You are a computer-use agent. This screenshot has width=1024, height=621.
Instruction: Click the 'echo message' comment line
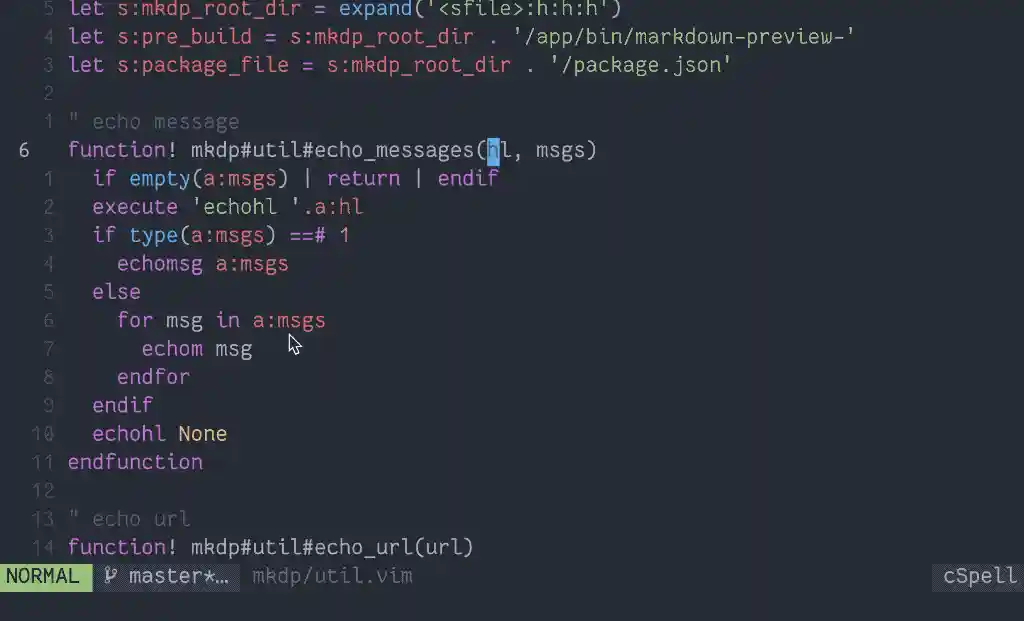(x=153, y=122)
